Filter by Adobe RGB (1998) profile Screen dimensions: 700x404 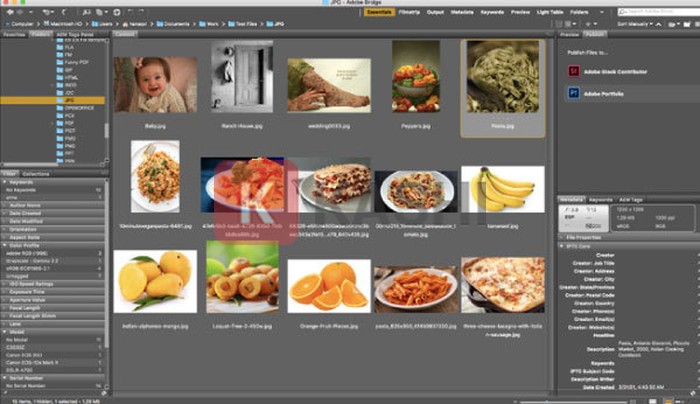[x=53, y=253]
